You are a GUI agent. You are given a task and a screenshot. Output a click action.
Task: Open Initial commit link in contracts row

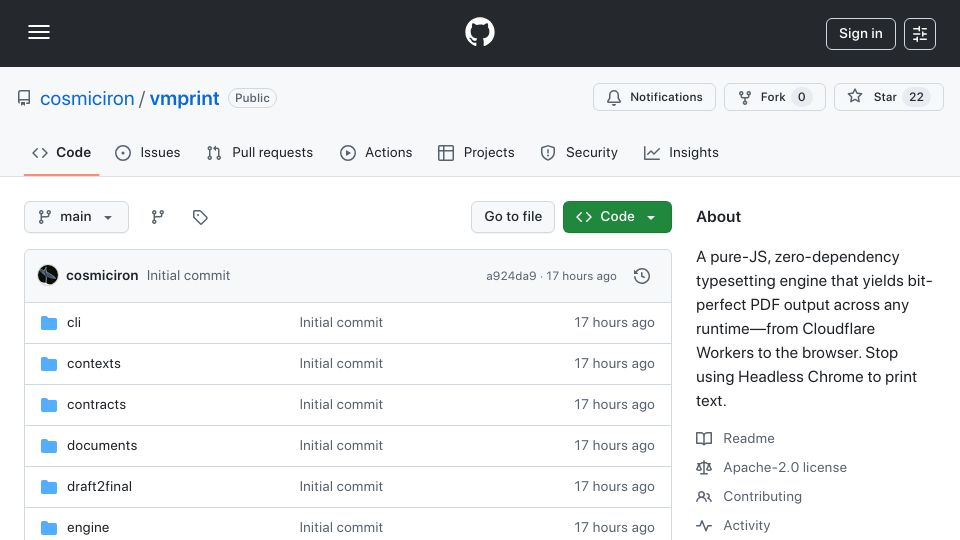click(x=341, y=405)
